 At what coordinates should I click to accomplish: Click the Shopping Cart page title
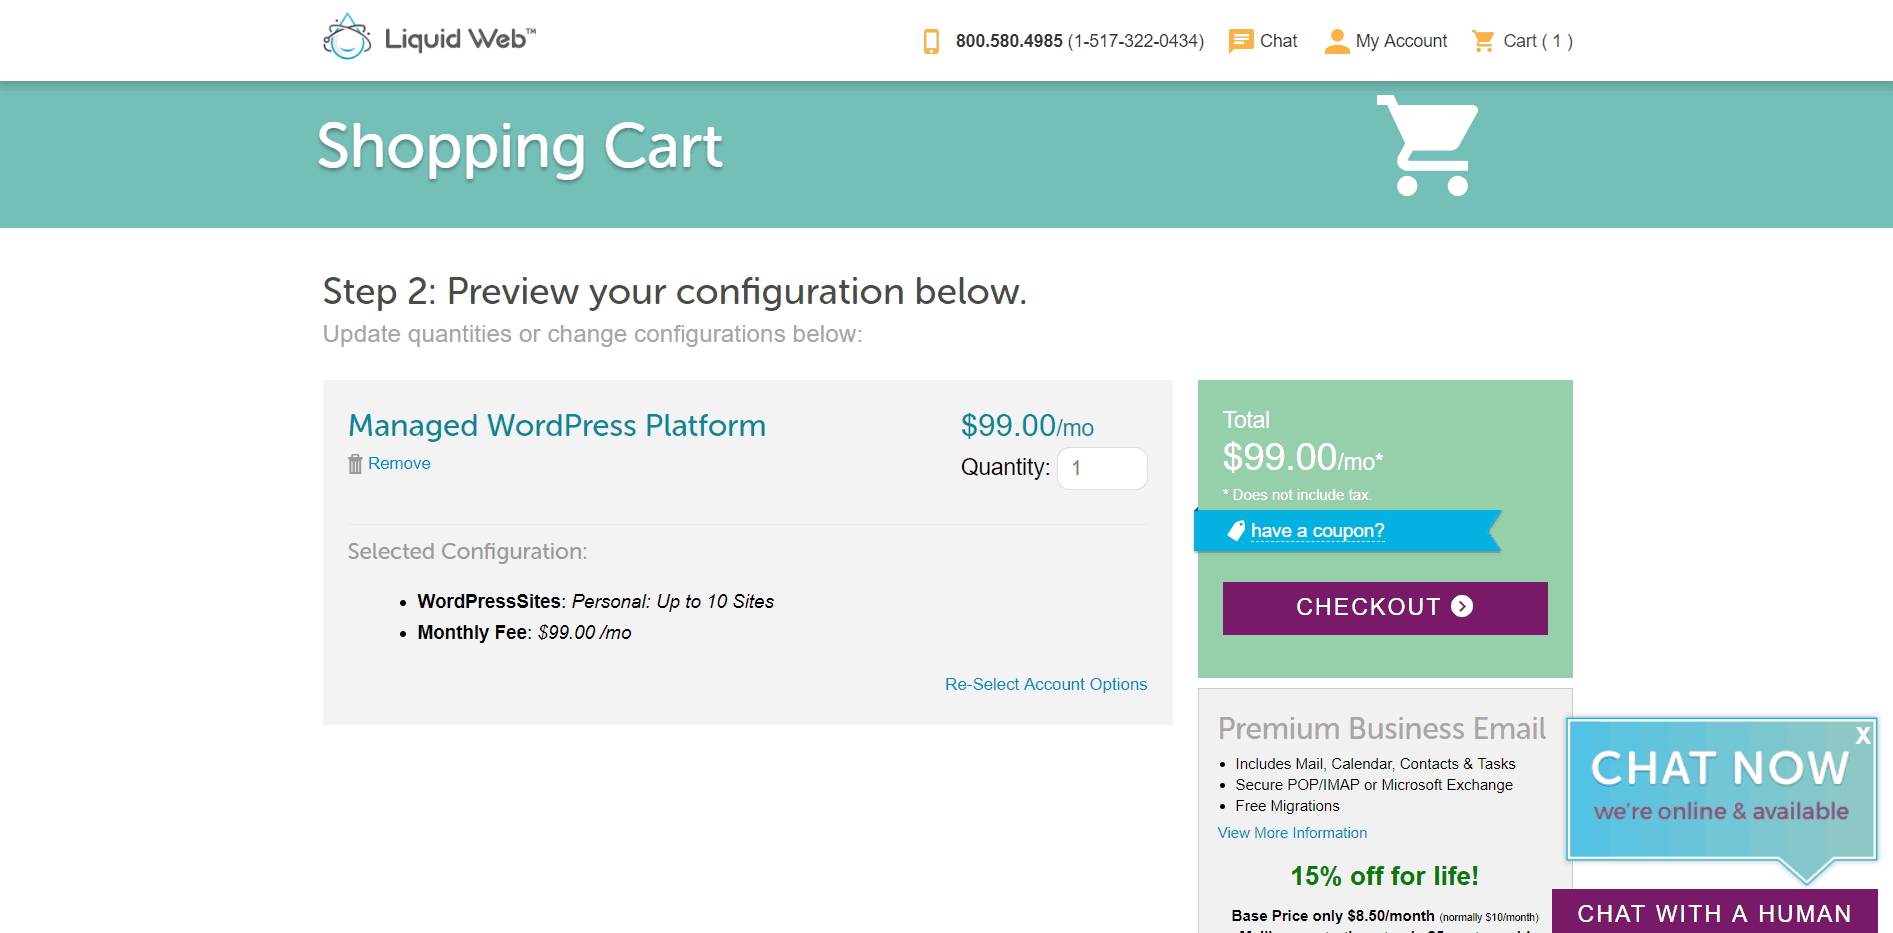[x=519, y=147]
